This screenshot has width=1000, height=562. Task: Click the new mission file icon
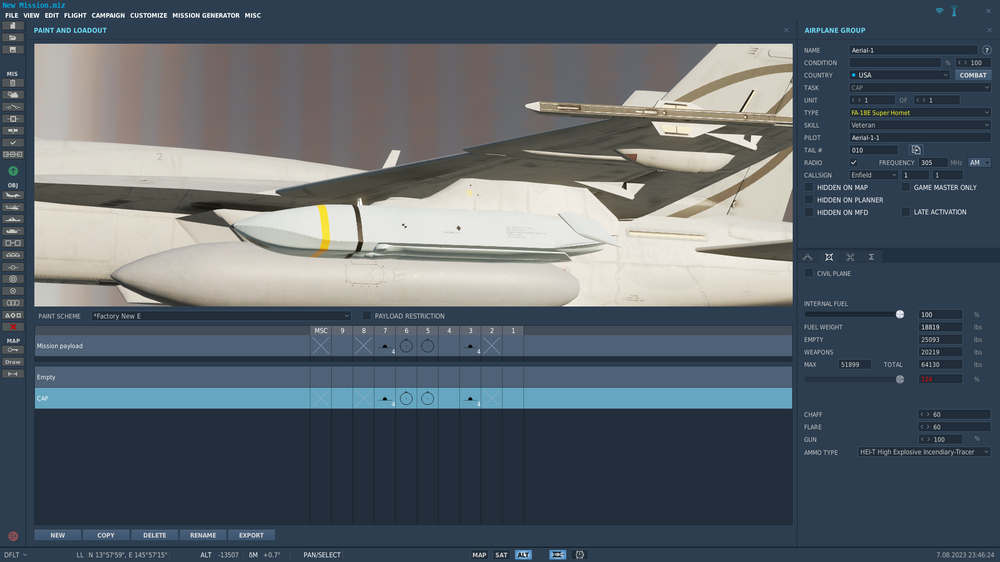(x=12, y=26)
